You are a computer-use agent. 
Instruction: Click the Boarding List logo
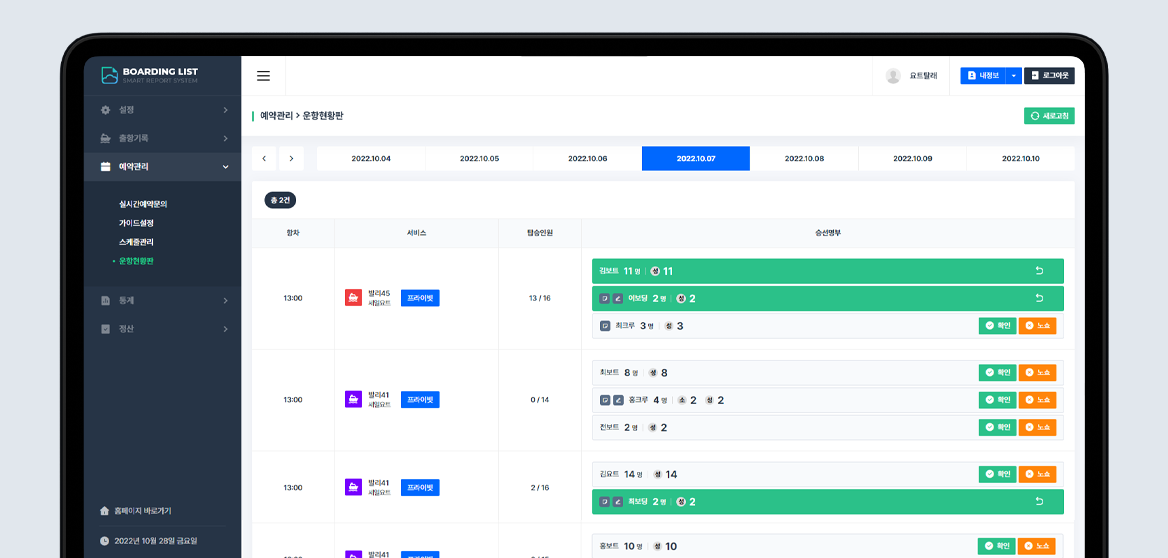tap(149, 75)
